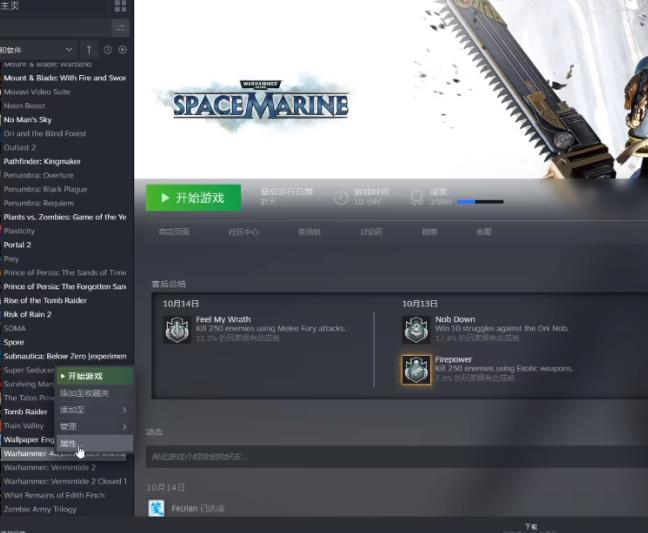Select Outlast 2 in library

20,148
